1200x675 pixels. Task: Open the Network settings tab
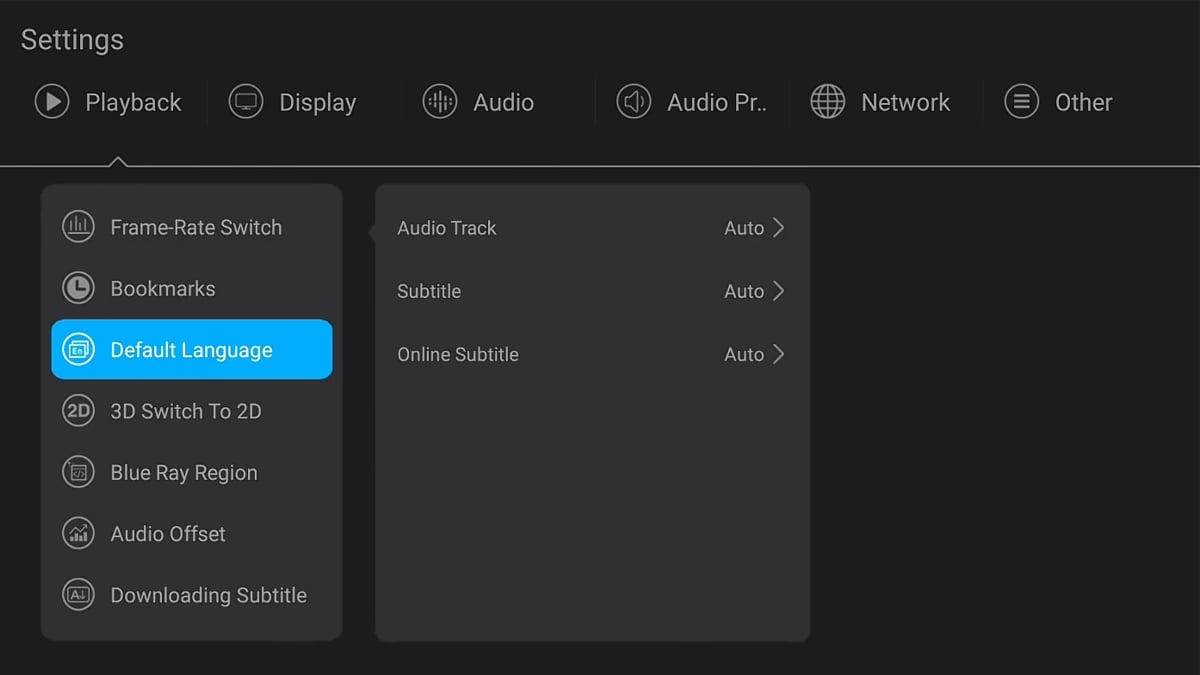pos(905,102)
